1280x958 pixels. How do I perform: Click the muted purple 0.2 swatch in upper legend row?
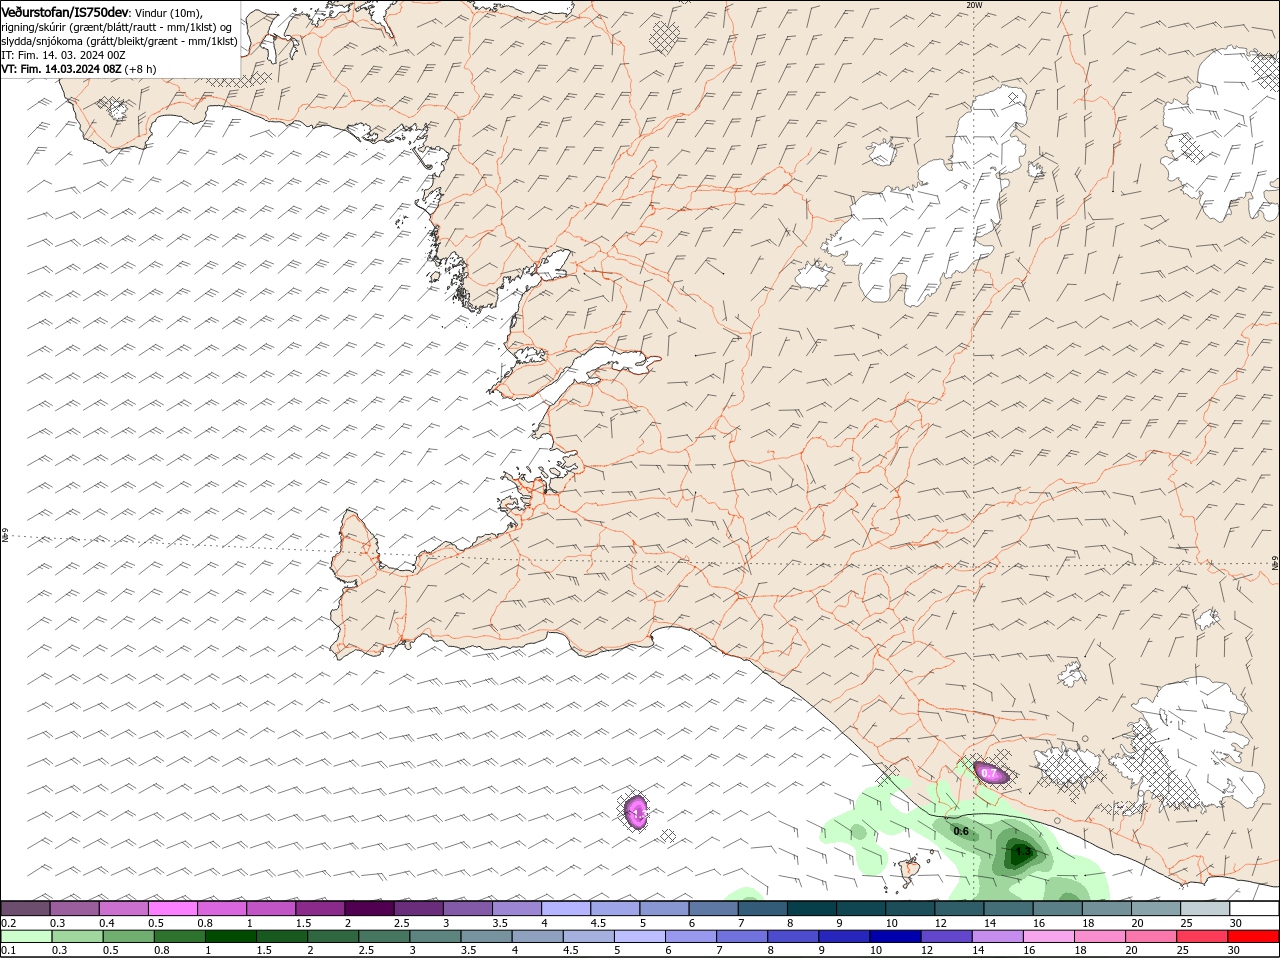coord(25,908)
